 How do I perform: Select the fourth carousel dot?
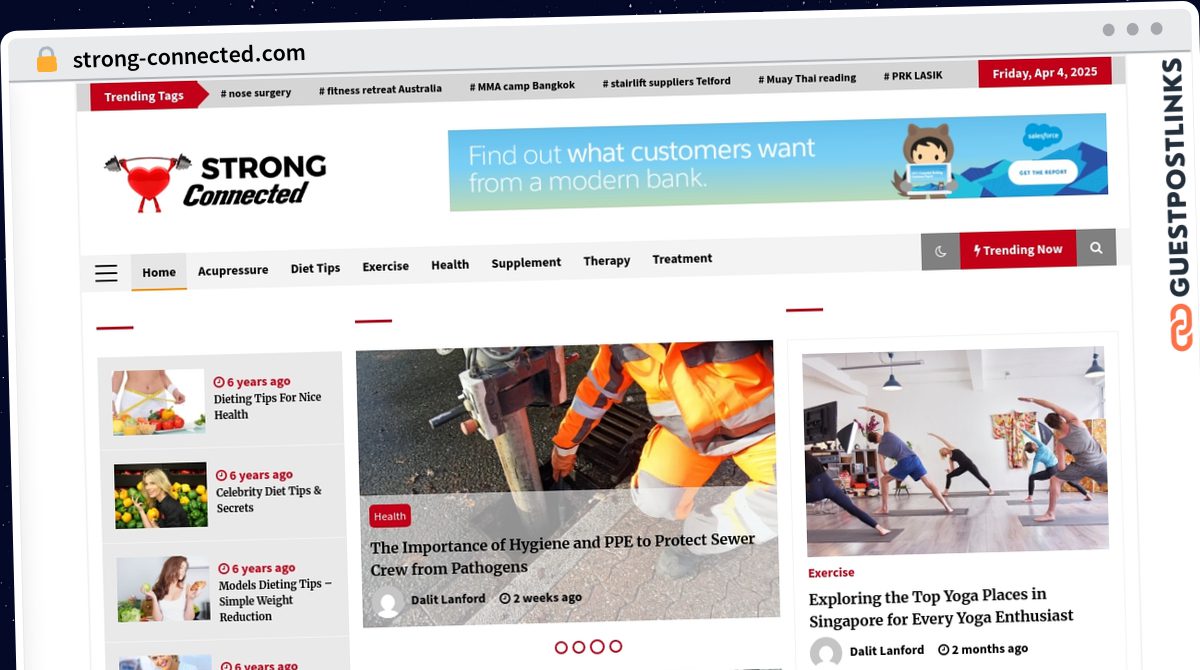pyautogui.click(x=615, y=646)
